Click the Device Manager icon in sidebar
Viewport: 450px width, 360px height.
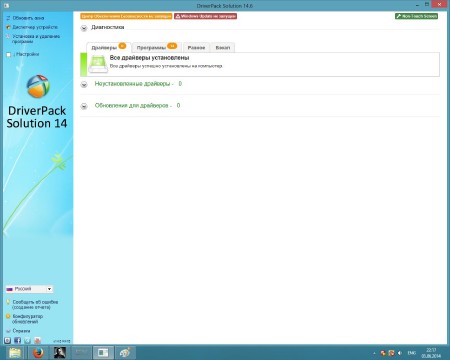(x=8, y=27)
